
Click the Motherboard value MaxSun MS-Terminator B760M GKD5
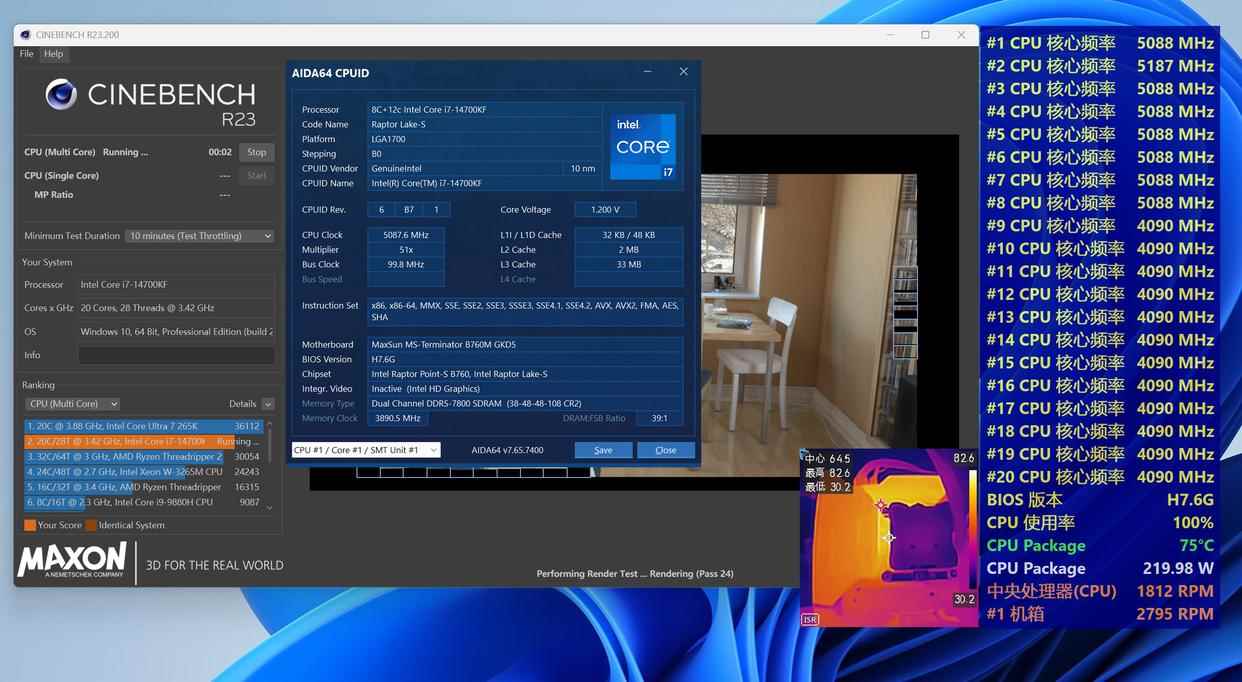click(525, 345)
